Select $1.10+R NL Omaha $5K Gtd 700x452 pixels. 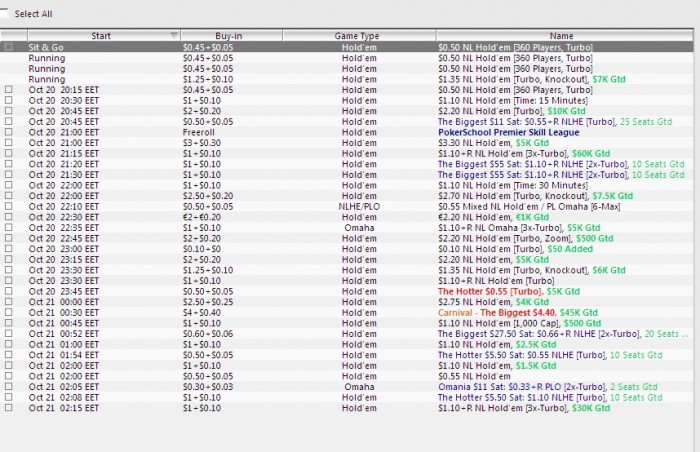click(519, 228)
